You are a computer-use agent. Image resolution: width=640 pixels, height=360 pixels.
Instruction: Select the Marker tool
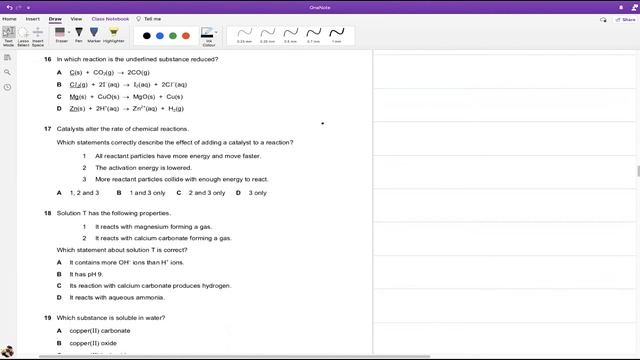pyautogui.click(x=94, y=35)
